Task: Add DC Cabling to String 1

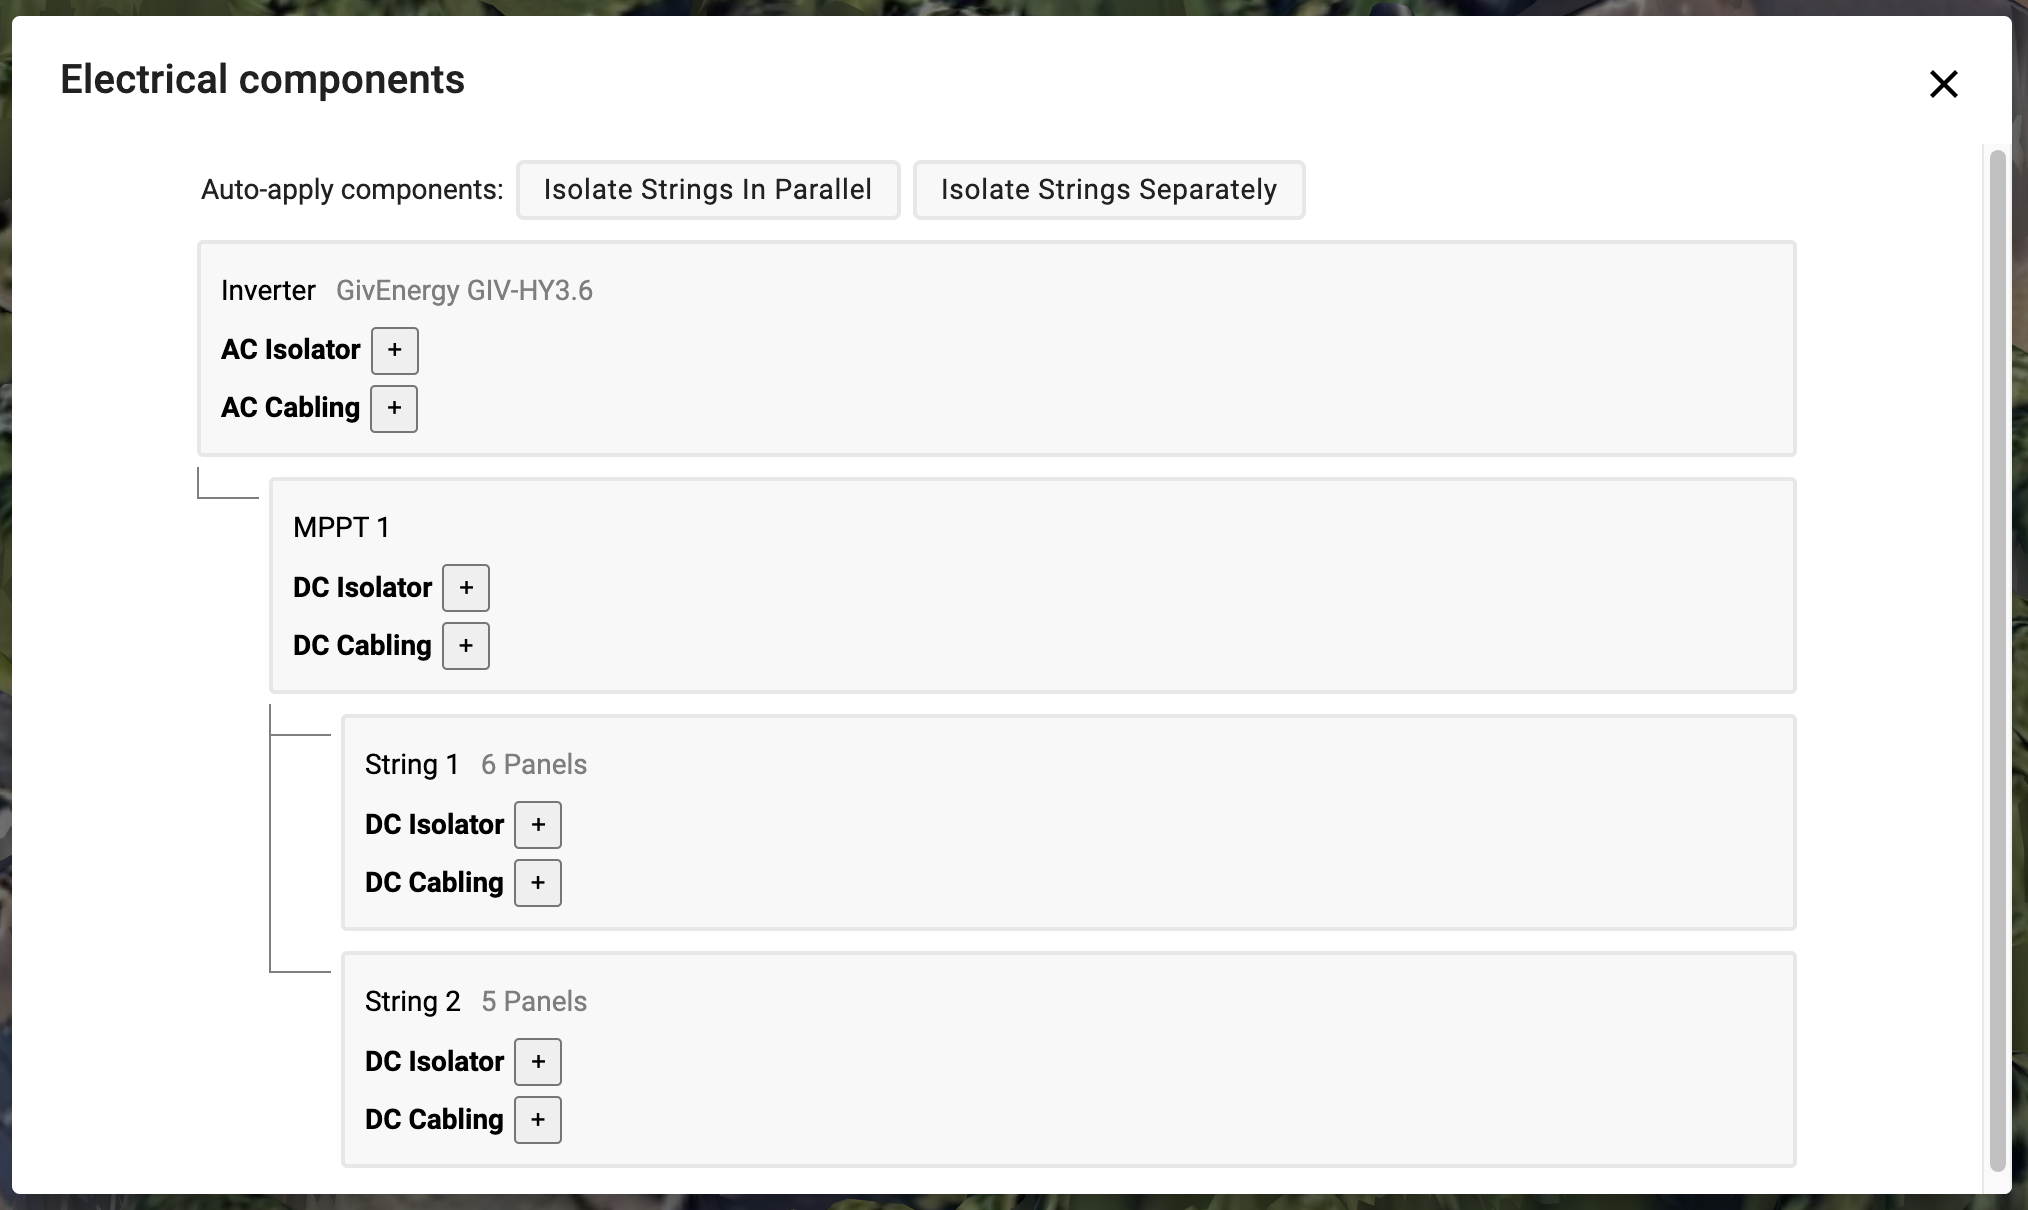Action: (538, 882)
